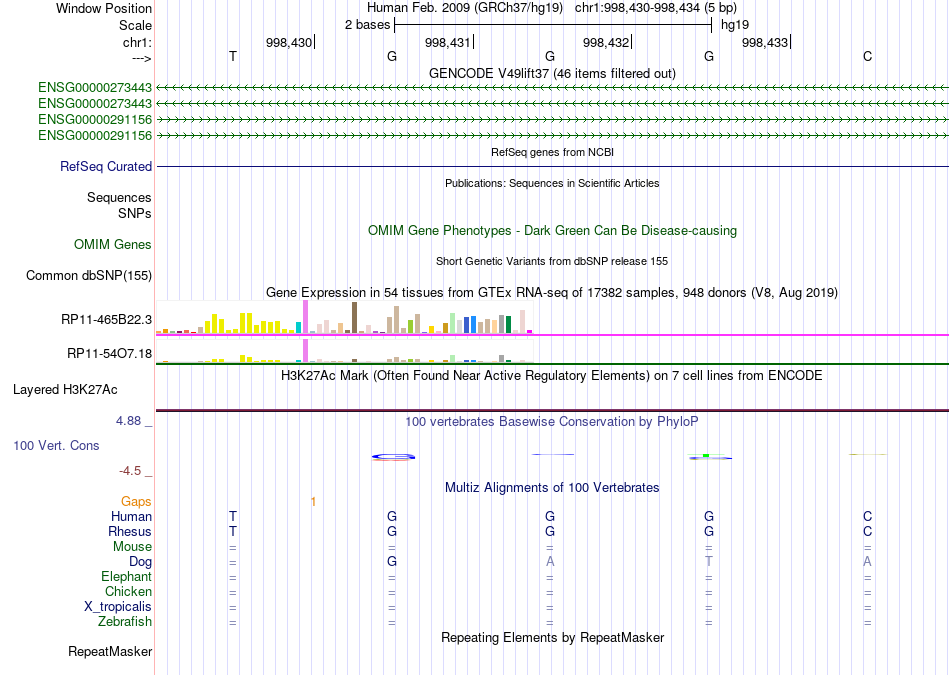Click the X_tropicalis species label
Viewport: 950px width, 675px height.
[118, 607]
